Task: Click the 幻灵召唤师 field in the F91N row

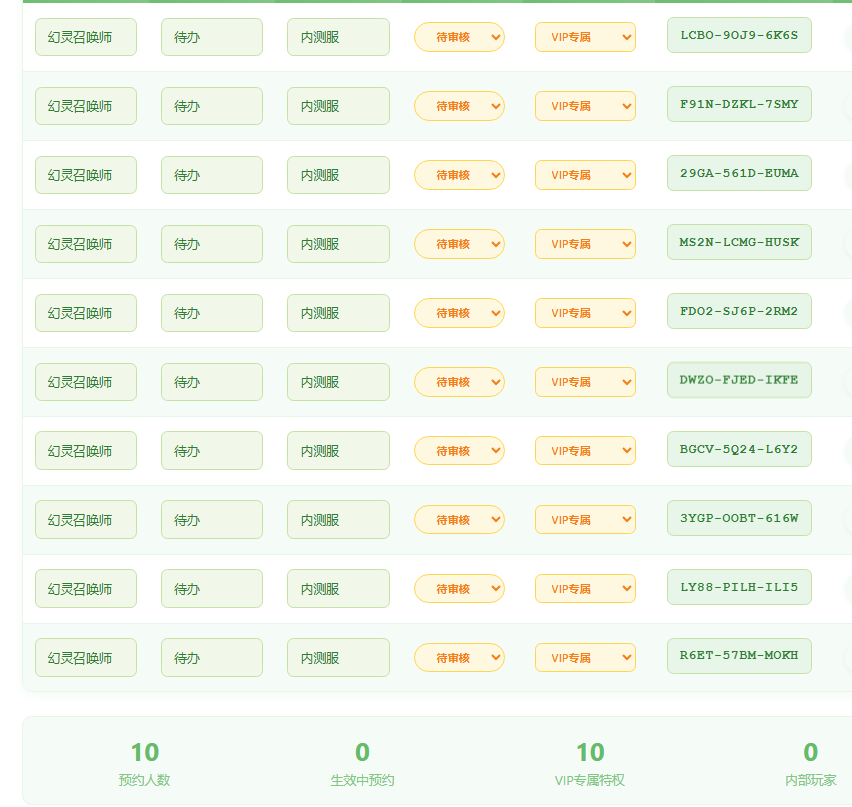Action: point(86,106)
